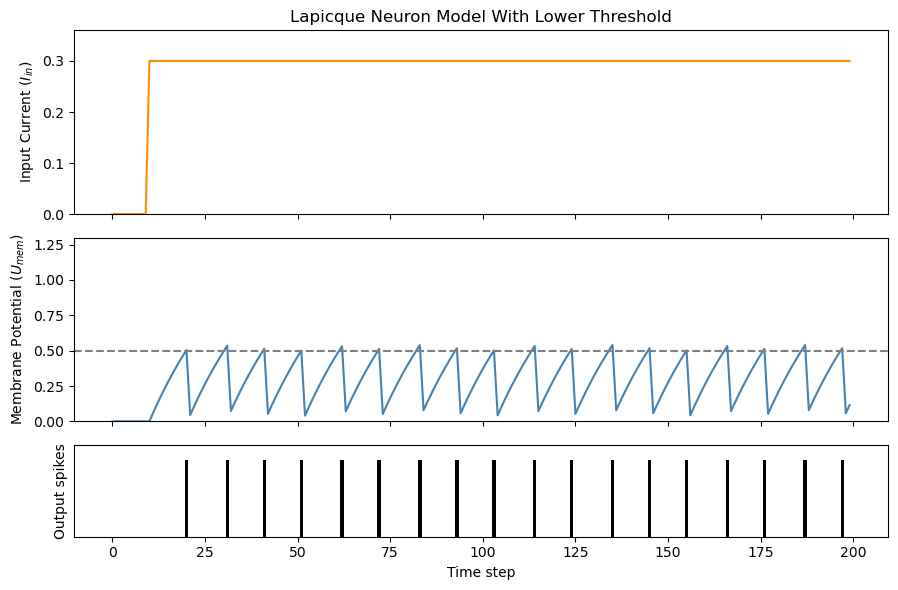This screenshot has height=590, width=898.
Task: Click the first membrane potential peak
Action: coord(186,351)
